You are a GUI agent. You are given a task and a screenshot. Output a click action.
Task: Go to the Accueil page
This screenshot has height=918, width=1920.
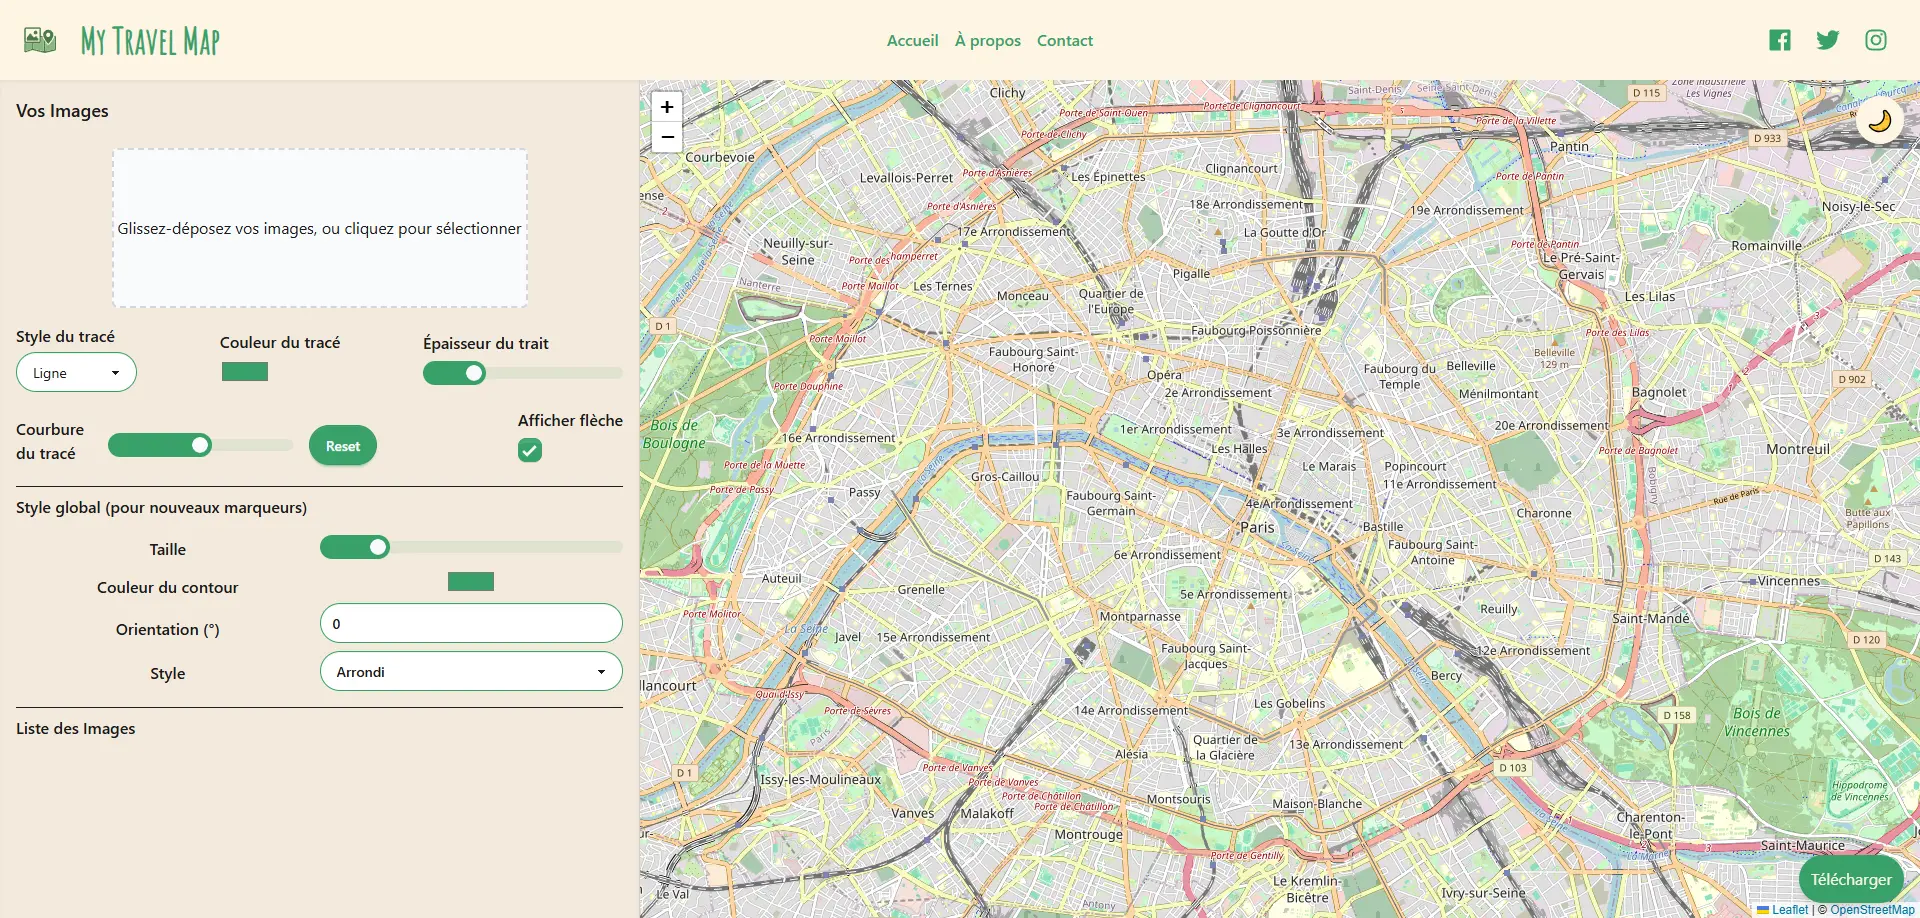(912, 41)
